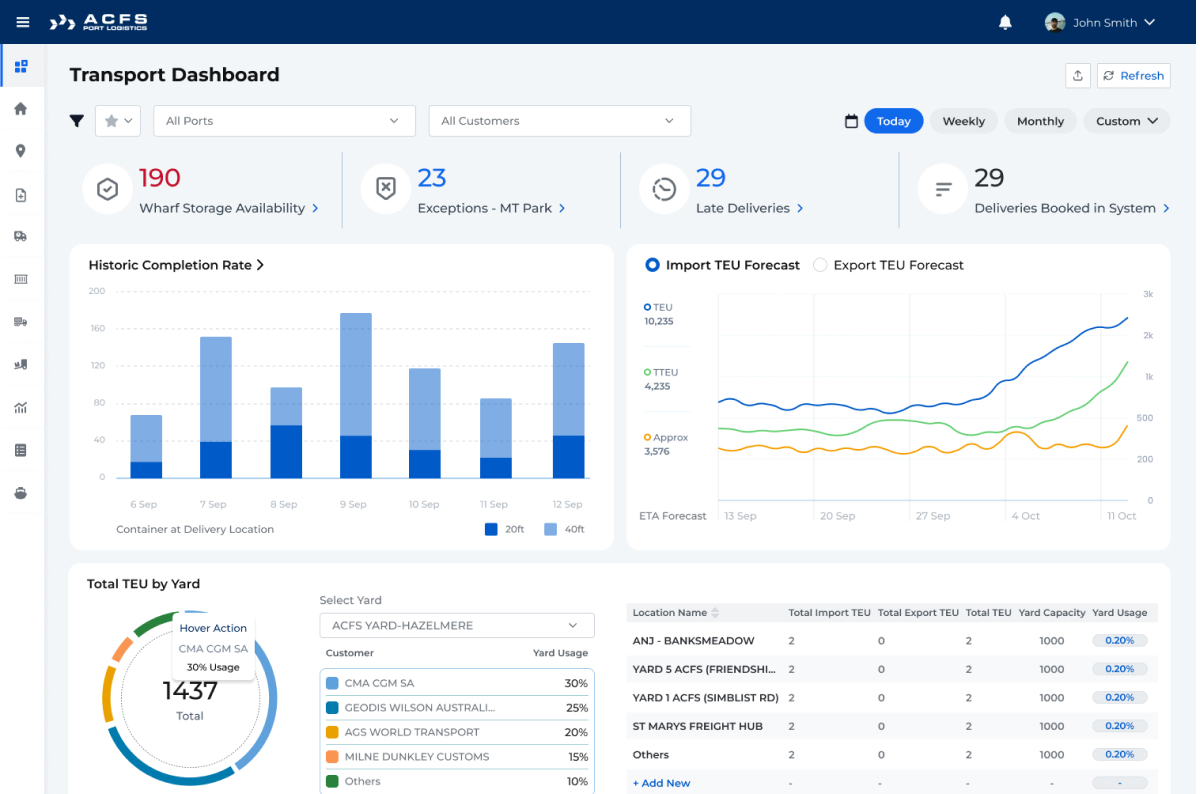Click the filter funnel icon
The image size is (1200, 794).
(77, 121)
